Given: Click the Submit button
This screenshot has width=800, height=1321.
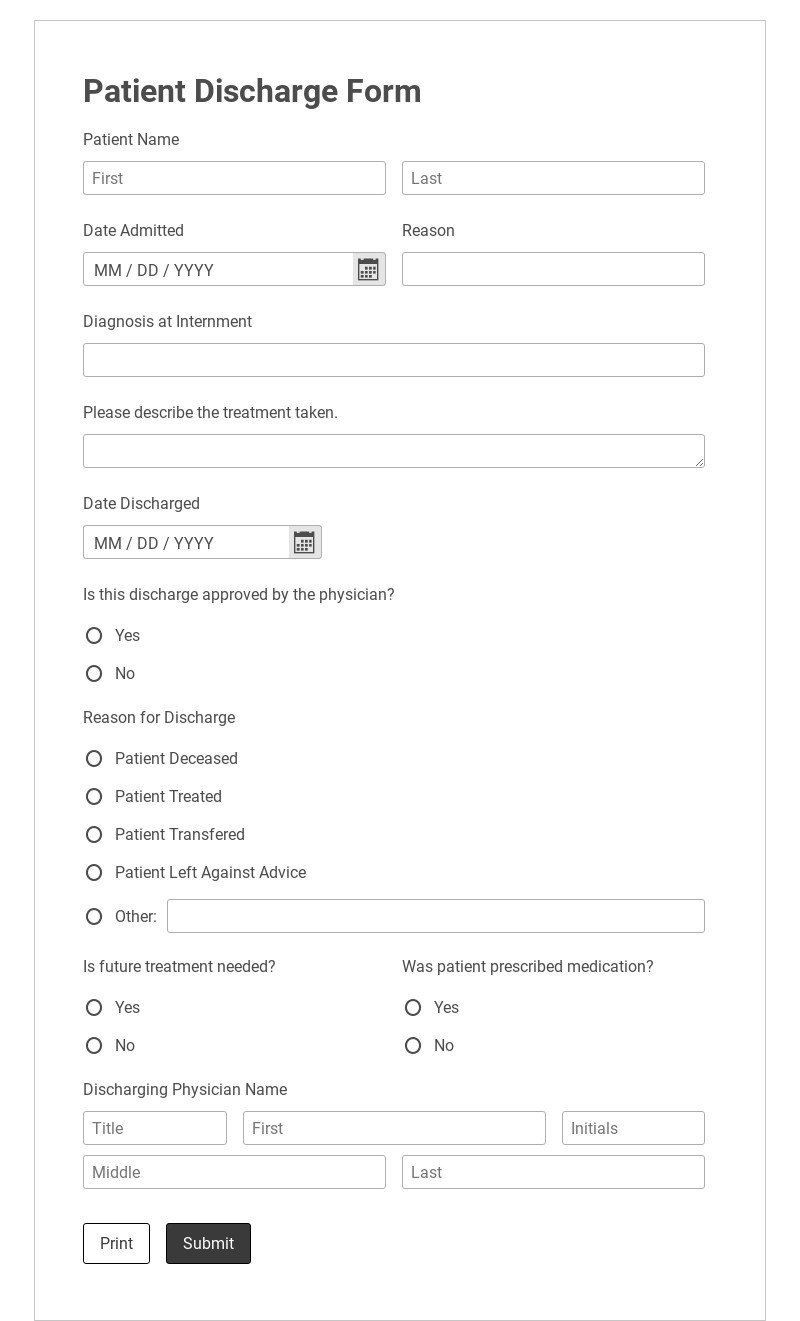Looking at the screenshot, I should pyautogui.click(x=208, y=1243).
